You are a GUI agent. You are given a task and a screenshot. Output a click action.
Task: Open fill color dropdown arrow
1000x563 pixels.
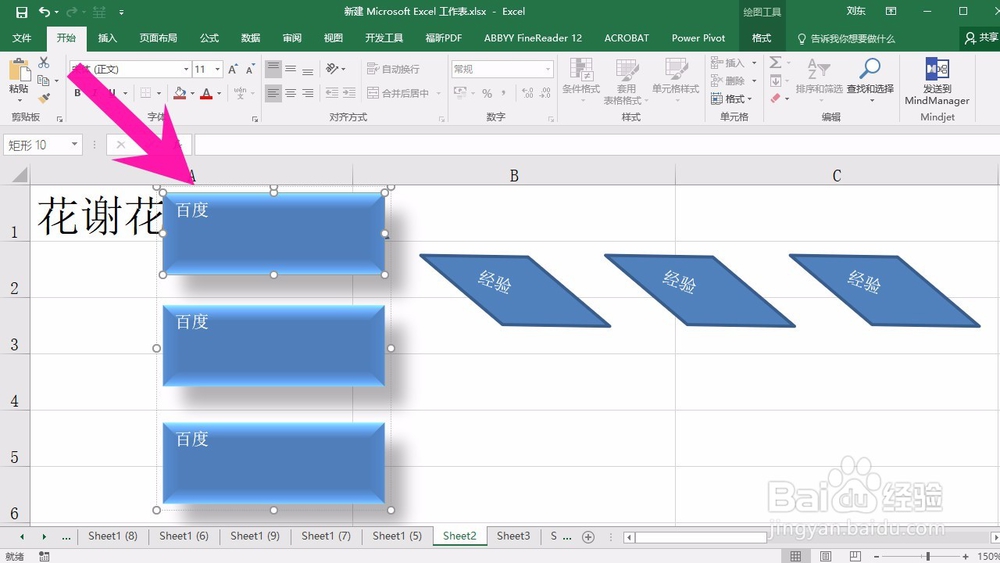point(192,94)
